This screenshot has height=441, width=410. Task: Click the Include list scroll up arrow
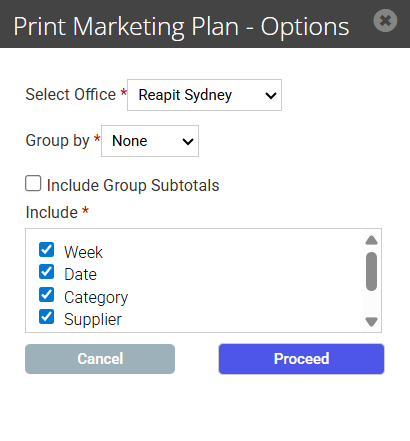click(371, 240)
